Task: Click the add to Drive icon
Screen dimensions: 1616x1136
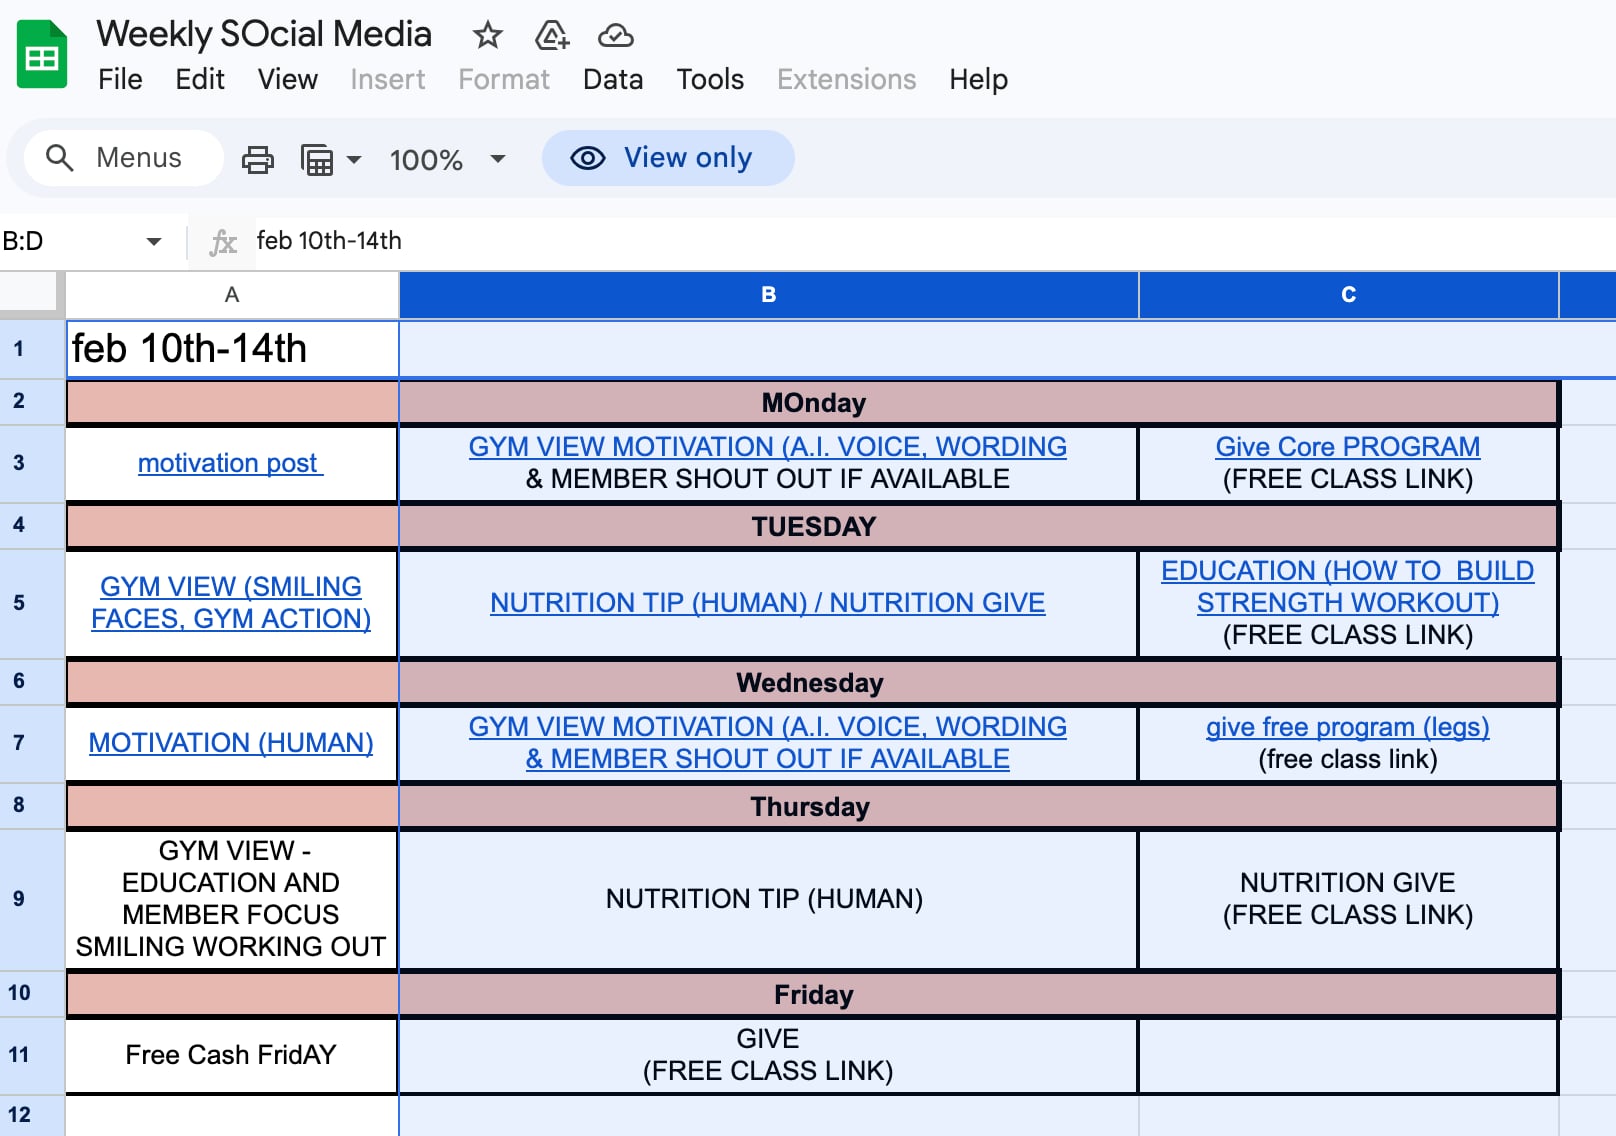Action: (552, 36)
